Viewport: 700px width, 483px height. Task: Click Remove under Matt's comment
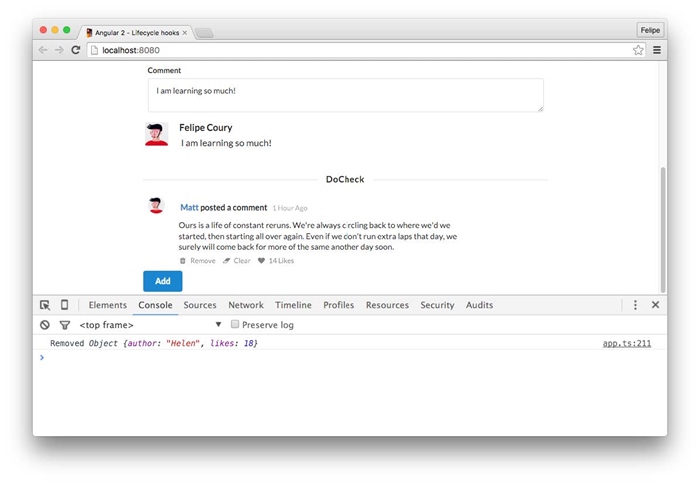tap(198, 261)
